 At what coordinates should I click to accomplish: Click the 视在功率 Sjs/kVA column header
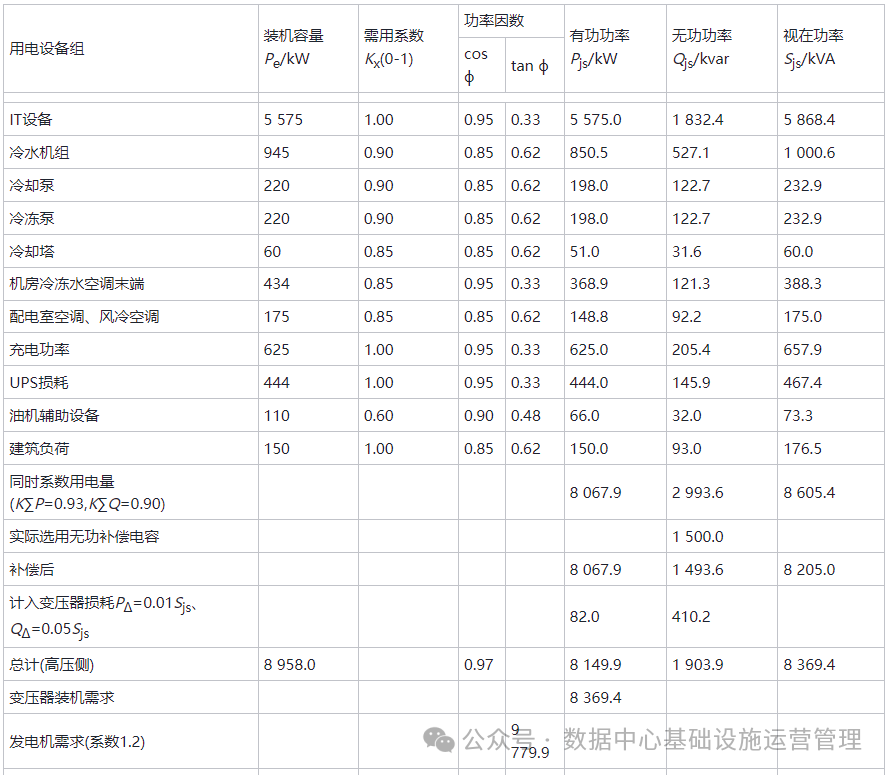click(x=813, y=47)
